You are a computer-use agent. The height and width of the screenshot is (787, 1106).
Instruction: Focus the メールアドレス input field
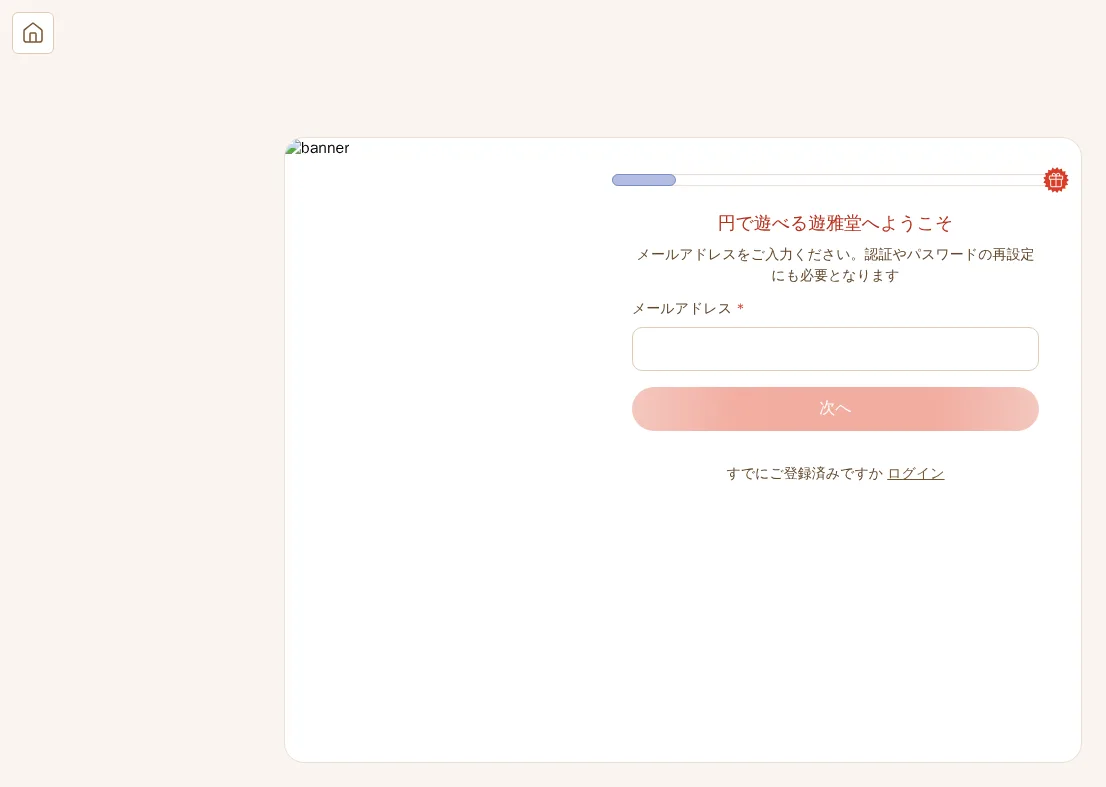tap(835, 349)
